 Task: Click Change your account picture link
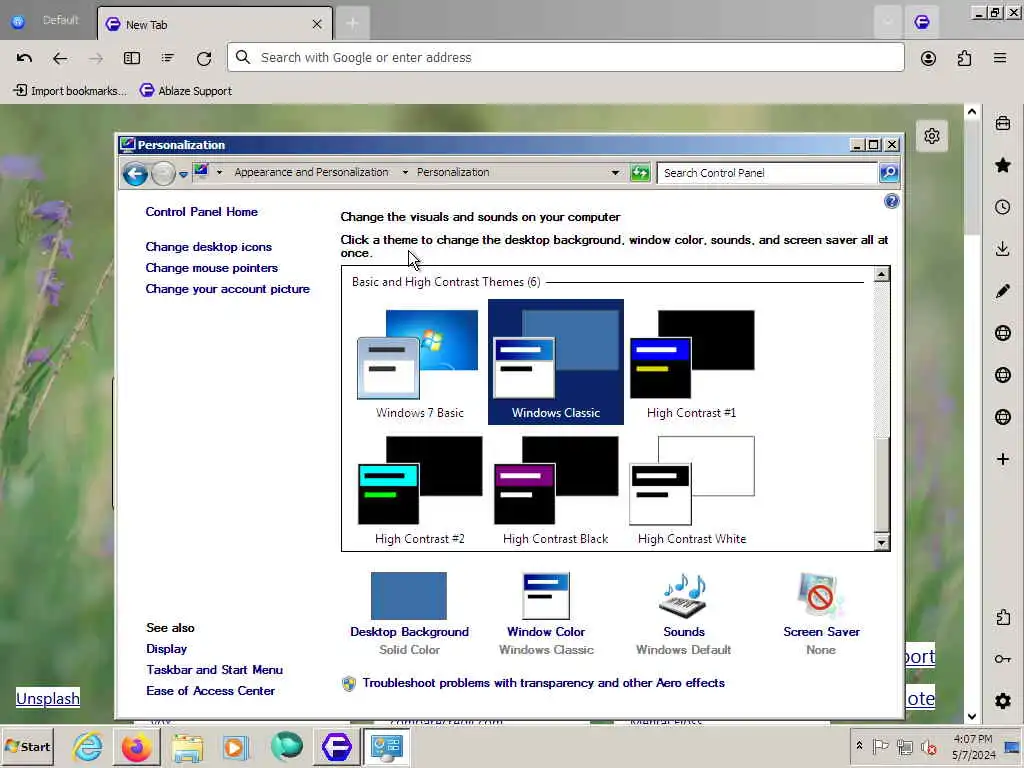point(228,289)
